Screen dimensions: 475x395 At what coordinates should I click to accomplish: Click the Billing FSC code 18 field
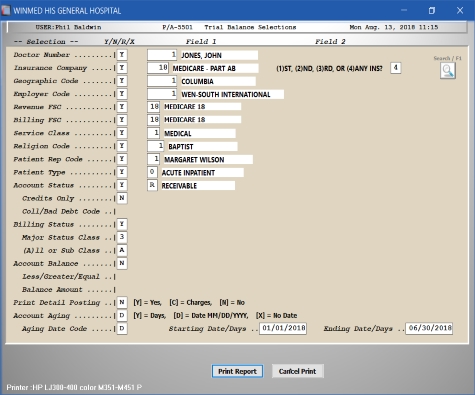[153, 120]
